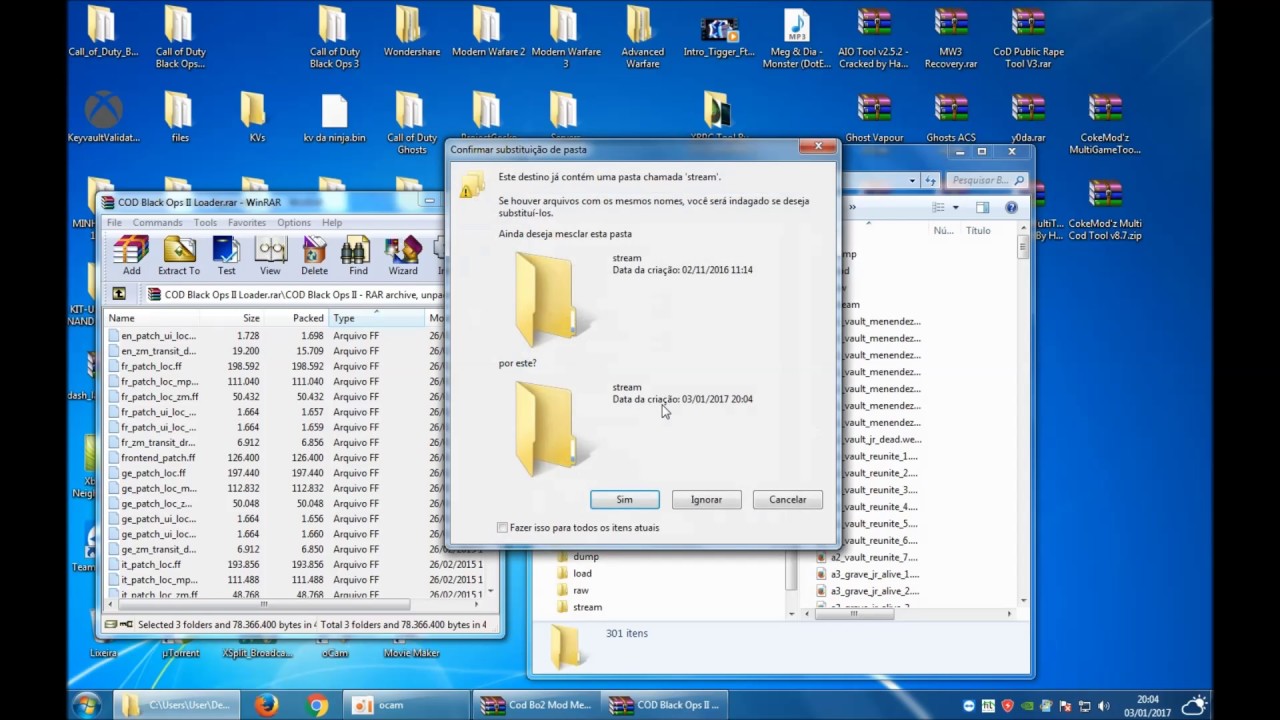
Task: Open the Call of Duty Black Ops 3 folder
Action: [x=334, y=37]
